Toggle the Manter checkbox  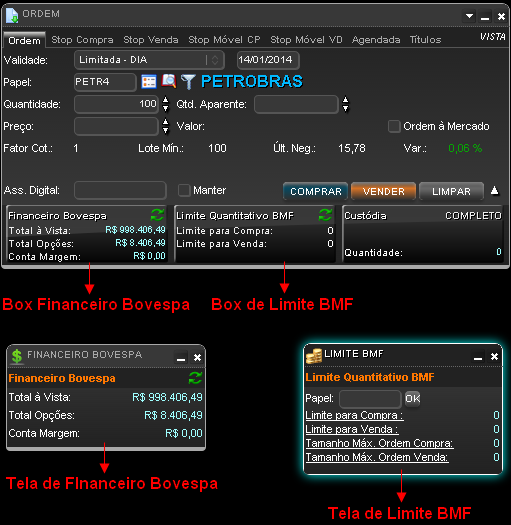pyautogui.click(x=184, y=190)
